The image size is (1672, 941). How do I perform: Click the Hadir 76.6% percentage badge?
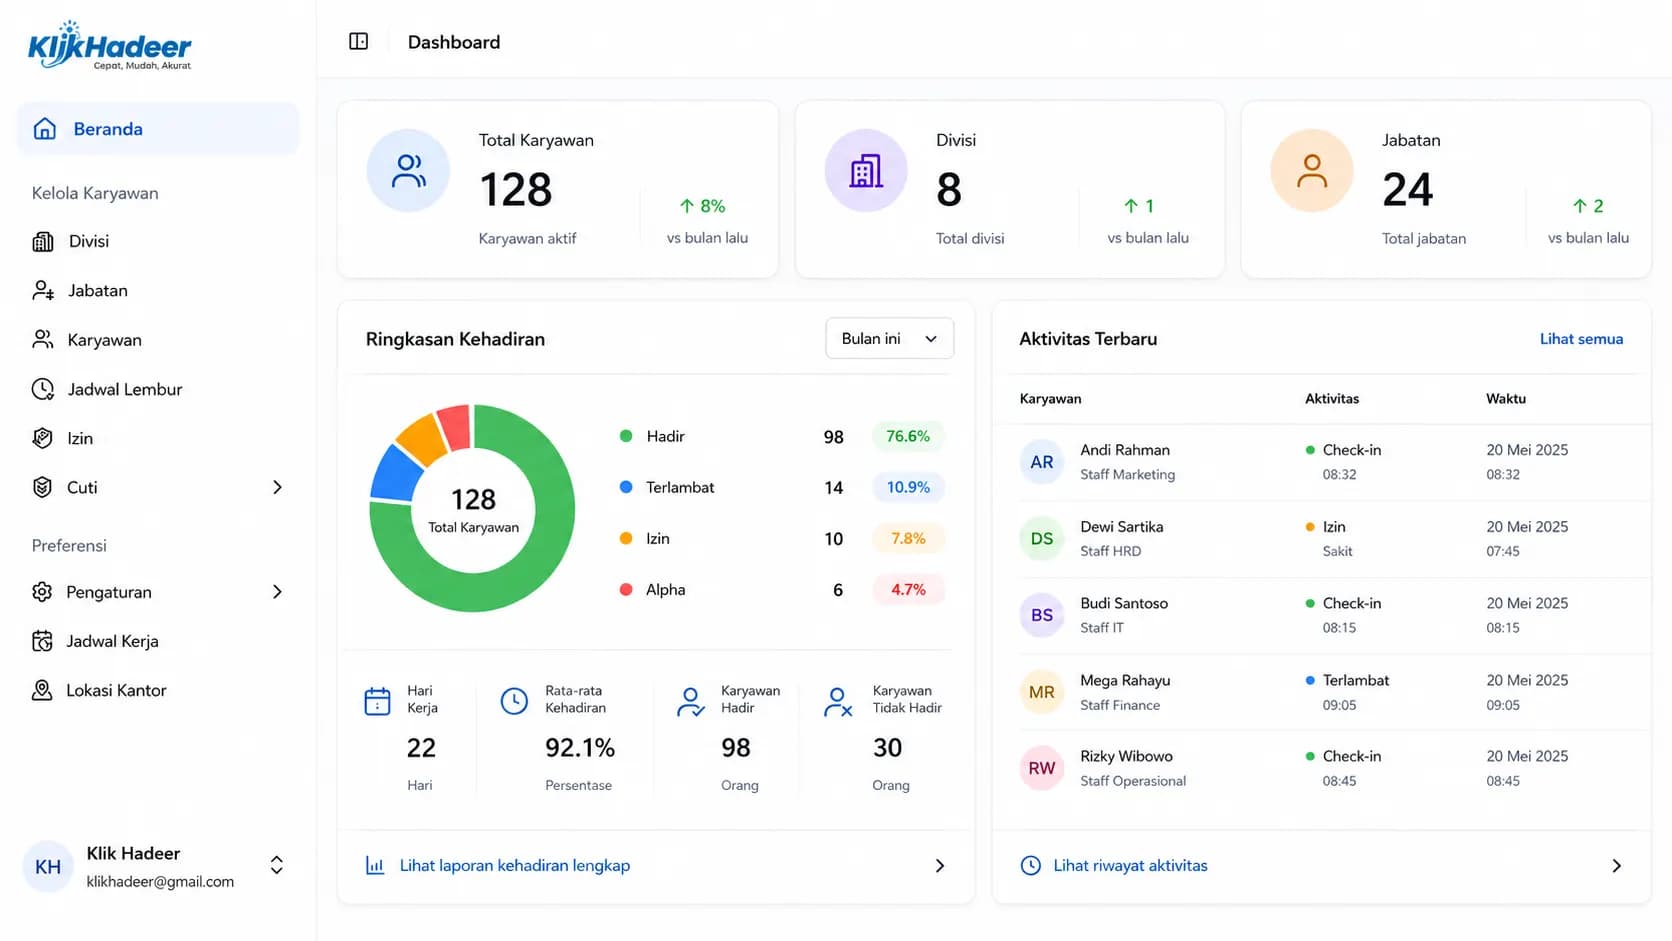coord(908,436)
